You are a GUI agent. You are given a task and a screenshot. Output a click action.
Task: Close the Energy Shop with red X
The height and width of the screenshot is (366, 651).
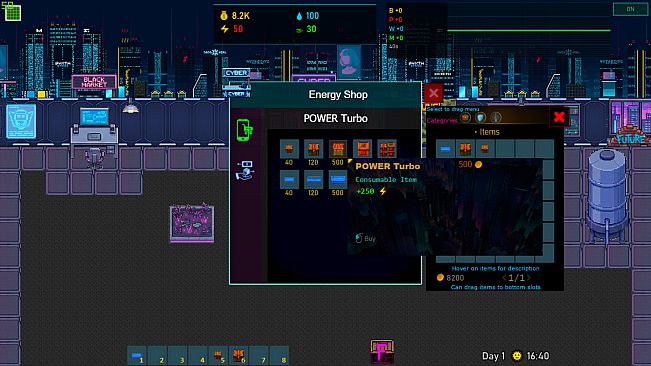(433, 93)
